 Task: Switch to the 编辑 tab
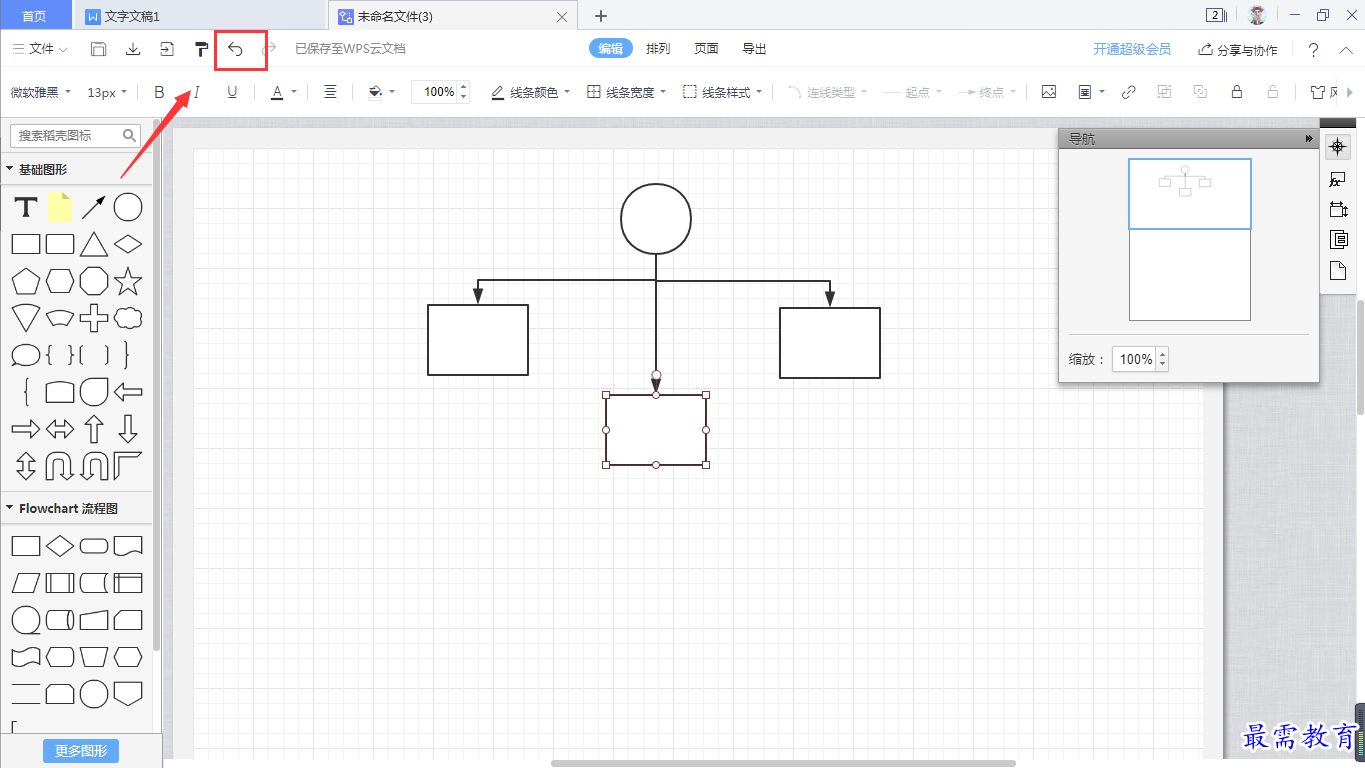[x=611, y=49]
